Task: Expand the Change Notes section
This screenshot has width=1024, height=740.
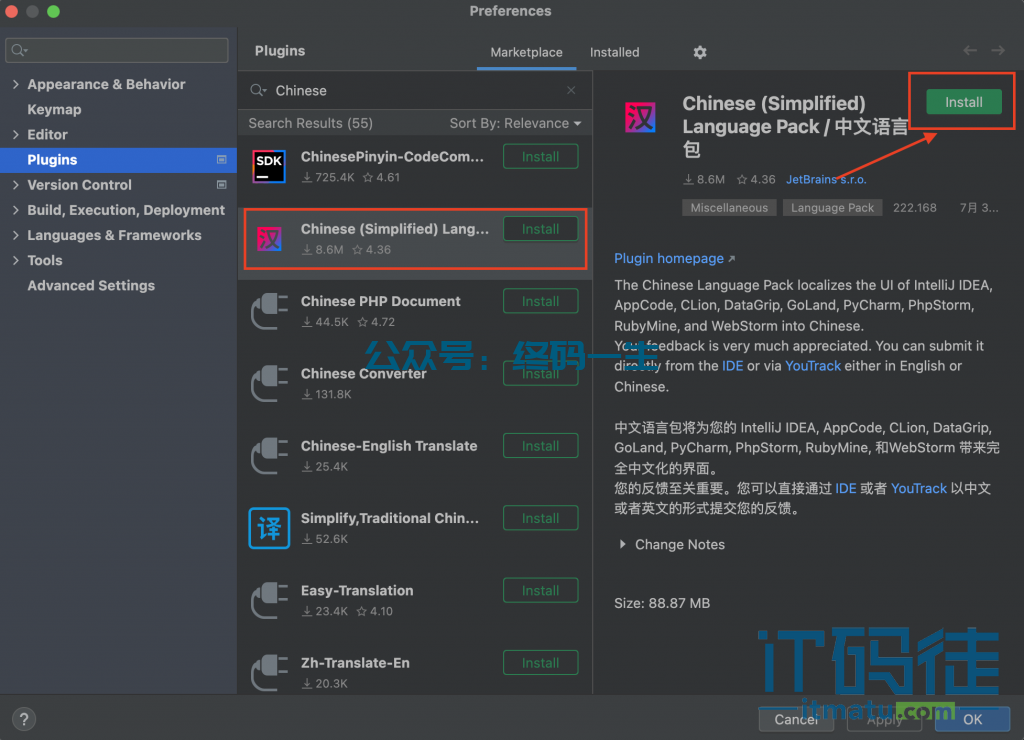Action: pos(623,545)
